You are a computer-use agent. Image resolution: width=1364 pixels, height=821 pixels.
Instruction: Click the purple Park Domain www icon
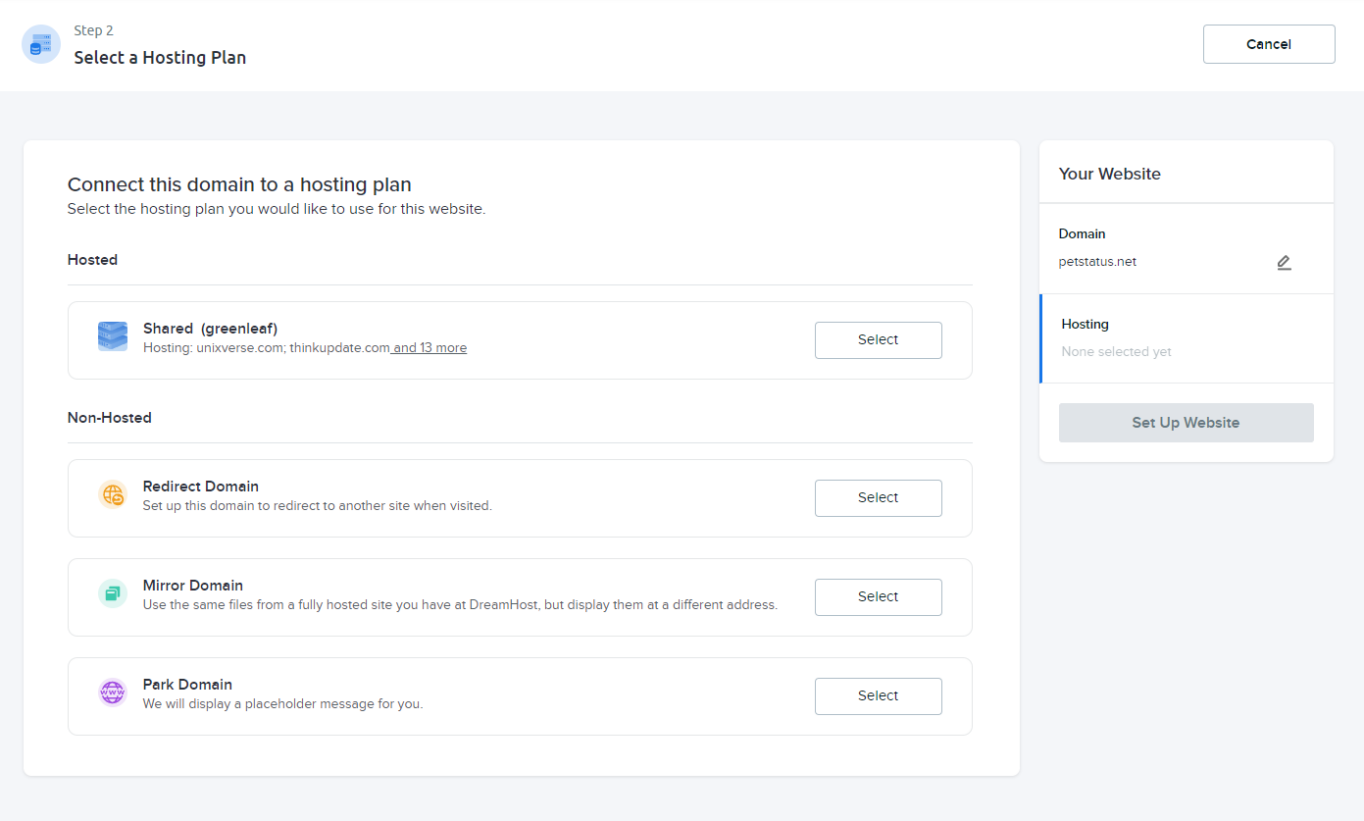(x=112, y=691)
